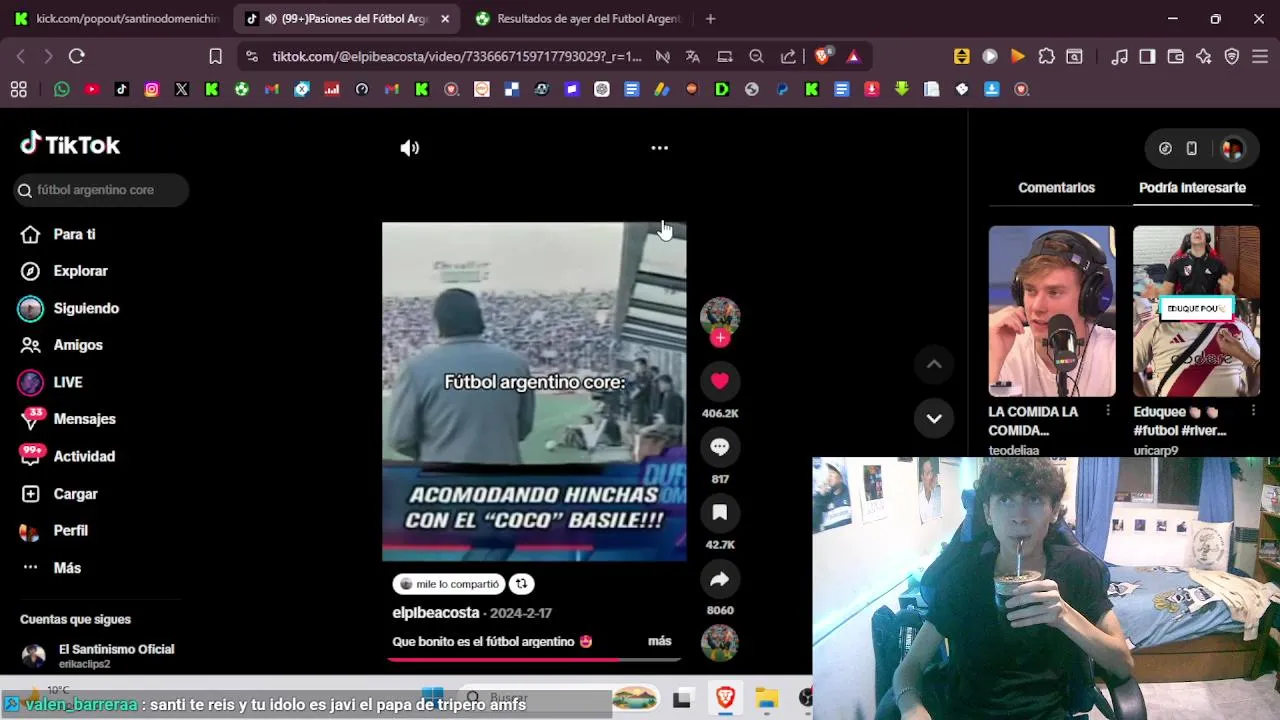Reload the page in the browser
The height and width of the screenshot is (720, 1280).
[77, 57]
